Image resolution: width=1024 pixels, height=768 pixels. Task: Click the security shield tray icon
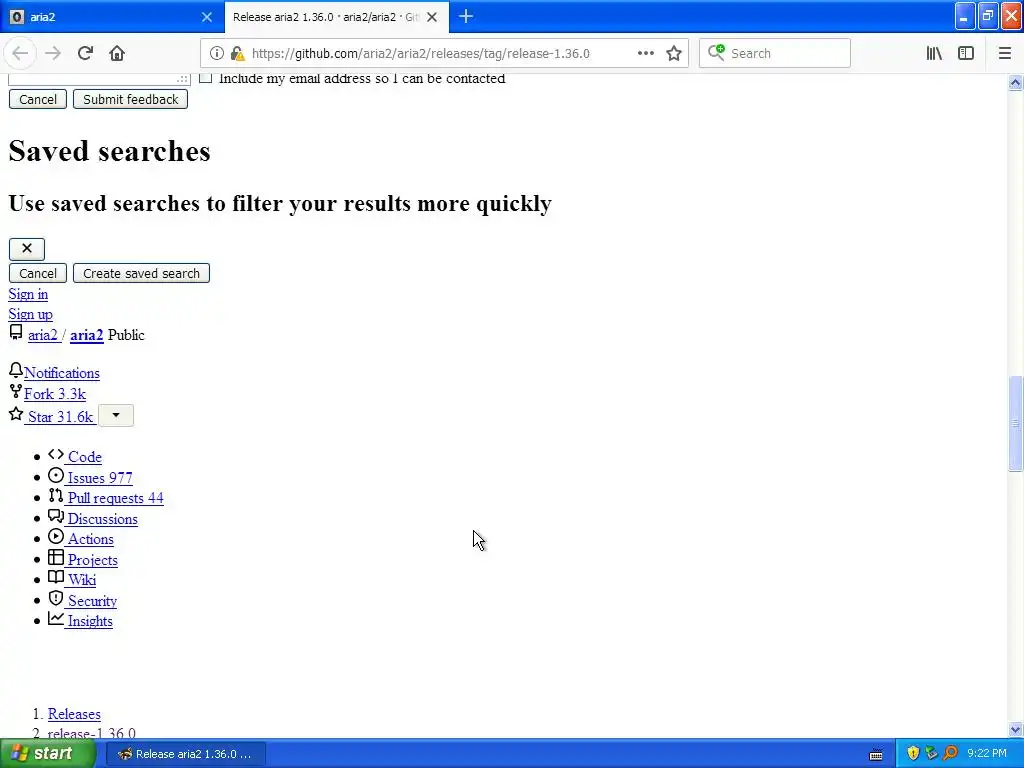tap(913, 754)
